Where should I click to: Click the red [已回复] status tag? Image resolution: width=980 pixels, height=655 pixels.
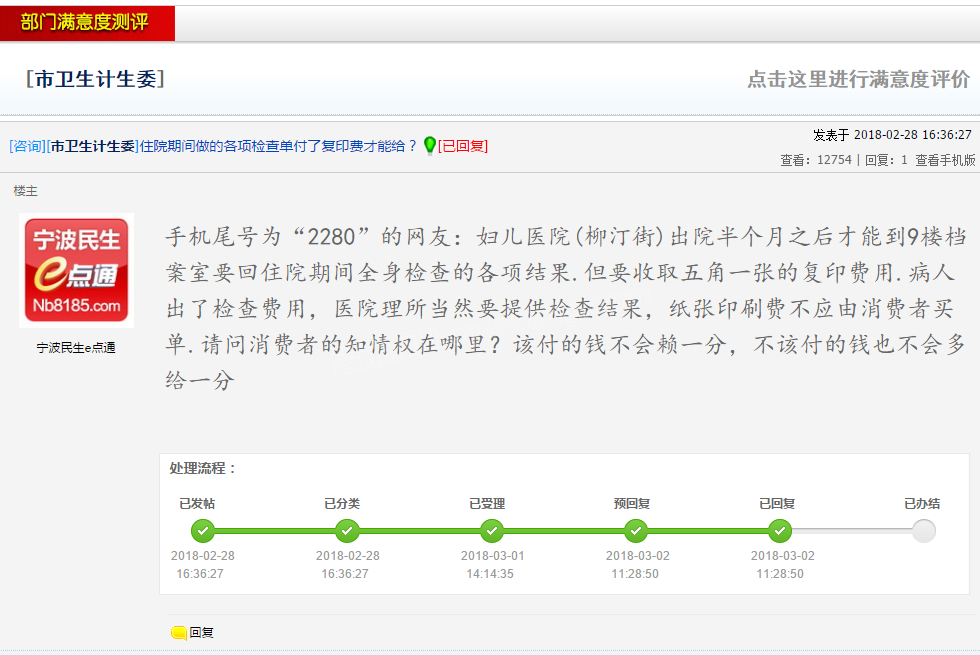(463, 146)
